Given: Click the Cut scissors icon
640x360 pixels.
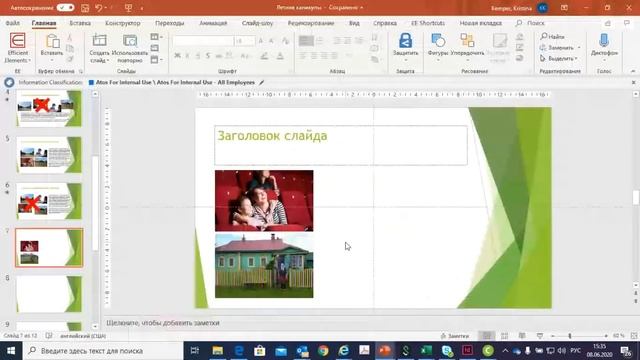Looking at the screenshot, I should (x=70, y=38).
